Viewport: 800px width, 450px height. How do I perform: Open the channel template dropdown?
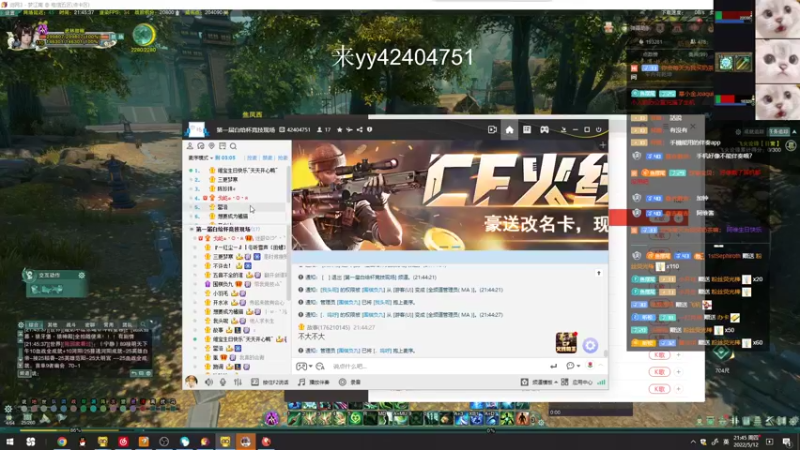539,382
